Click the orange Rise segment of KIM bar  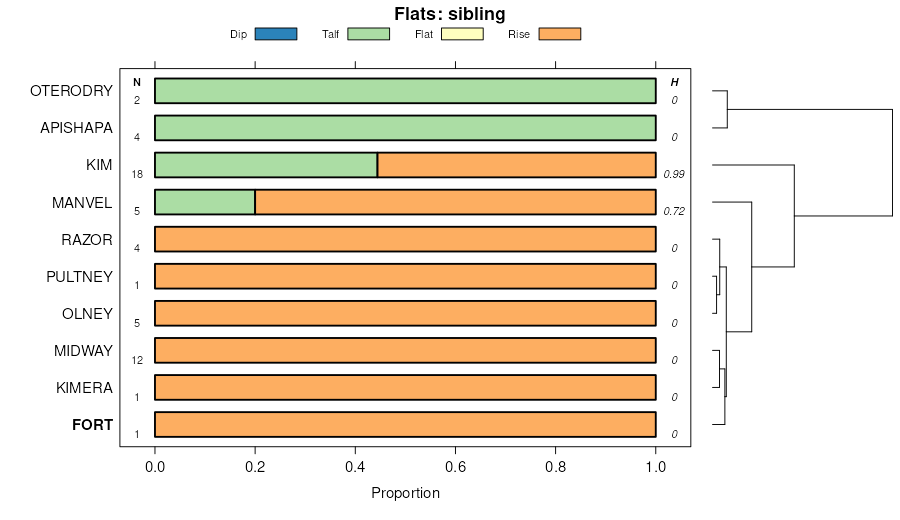click(516, 165)
